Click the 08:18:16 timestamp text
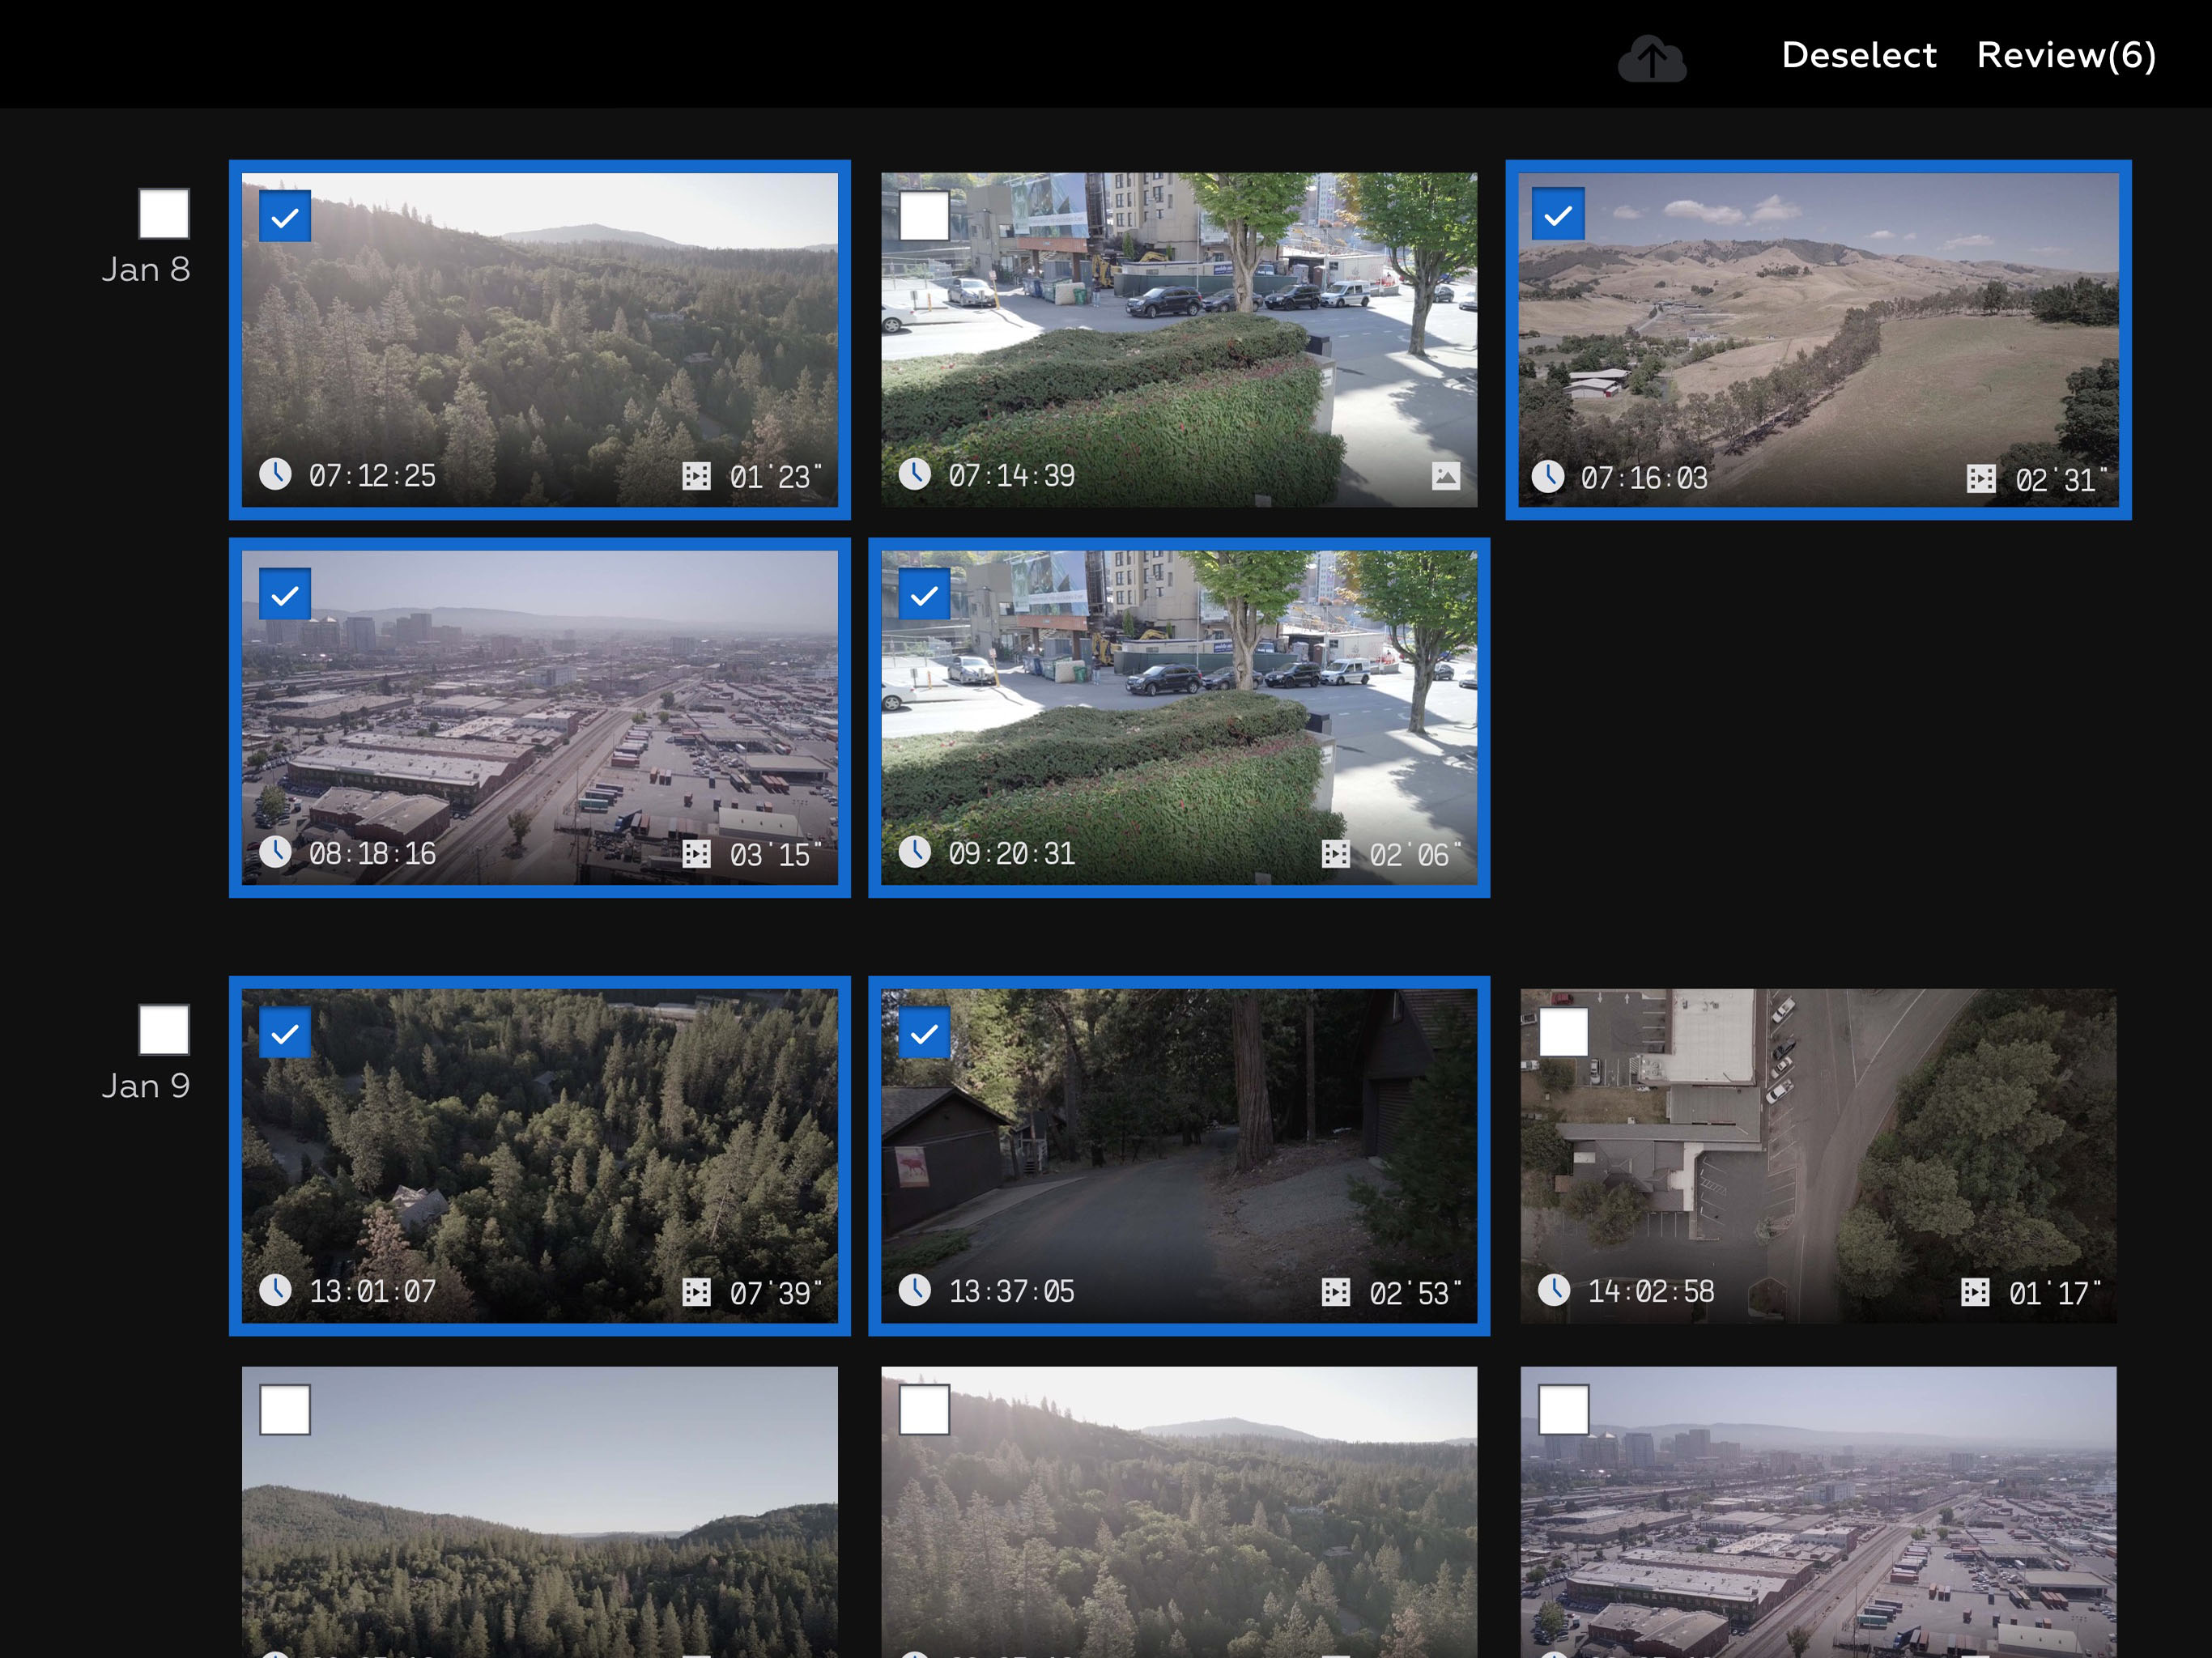2212x1658 pixels. (372, 853)
